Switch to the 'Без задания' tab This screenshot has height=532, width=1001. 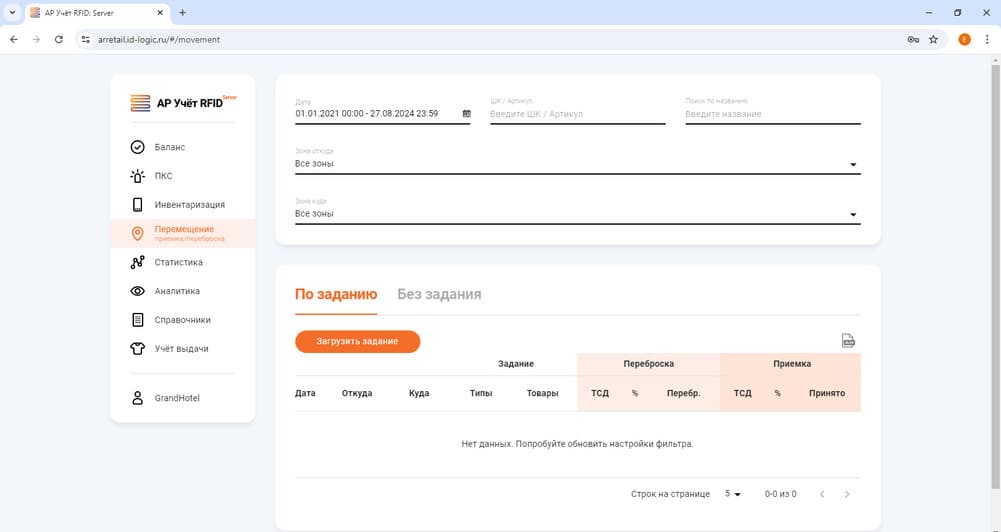(439, 294)
